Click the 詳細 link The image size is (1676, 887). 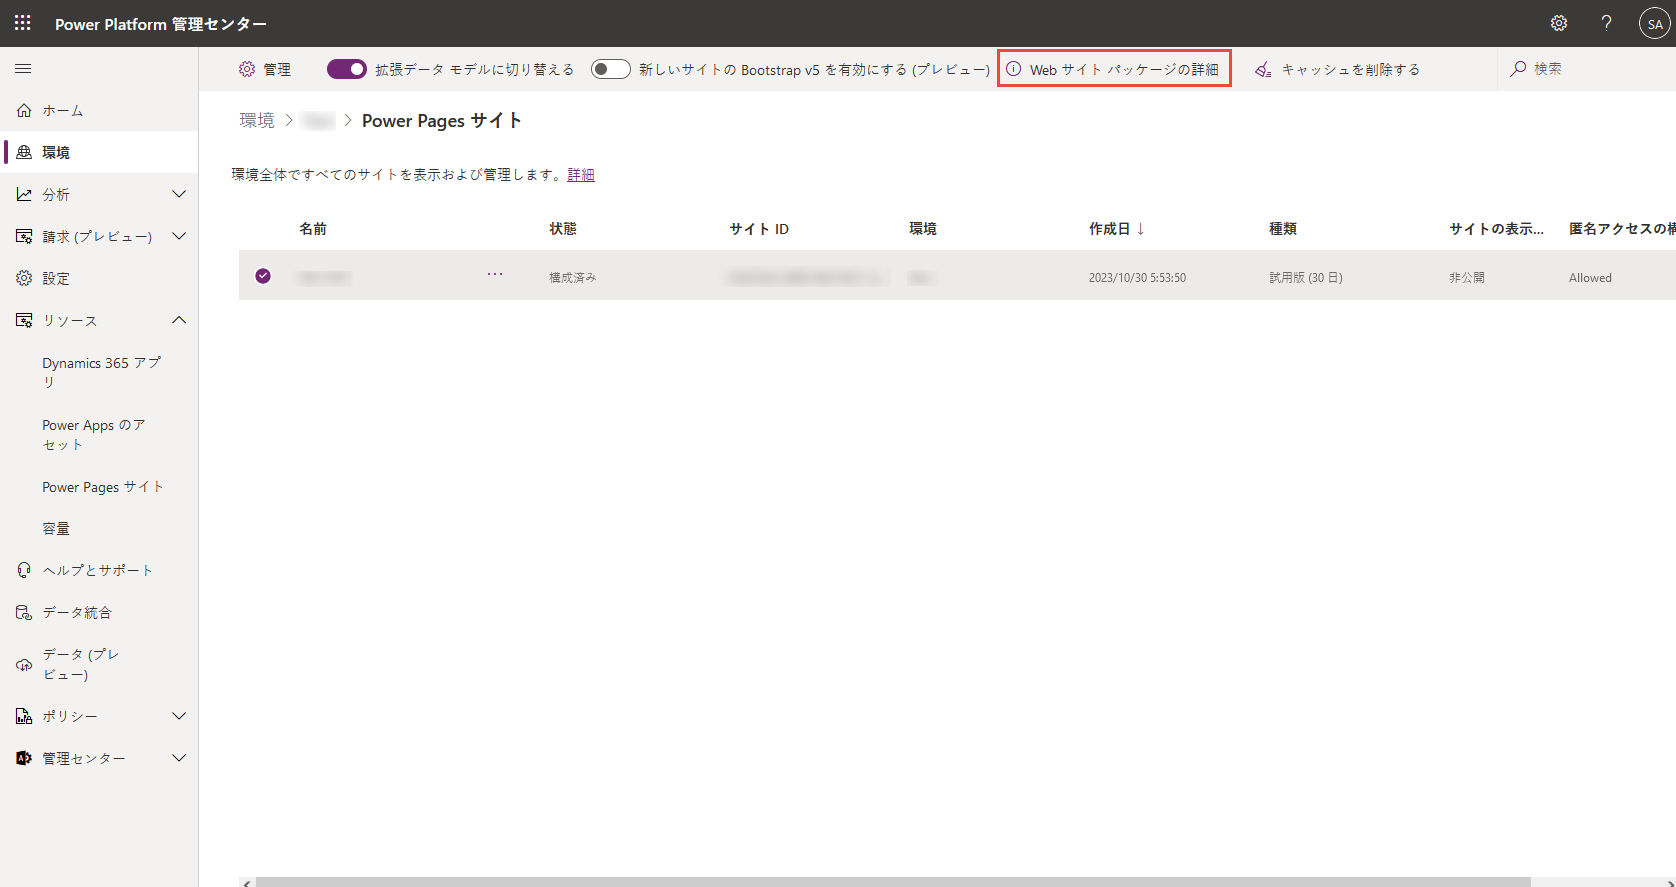[x=581, y=175]
